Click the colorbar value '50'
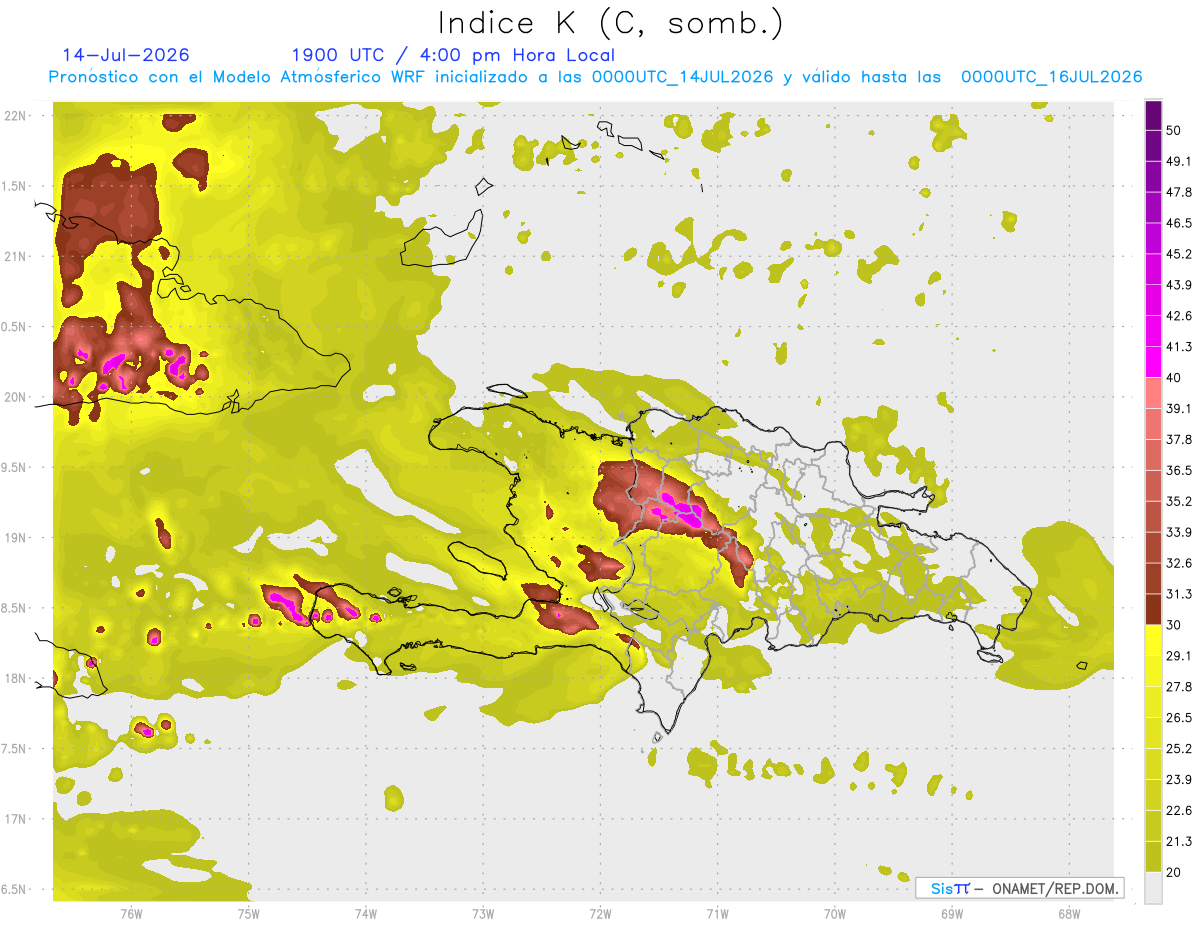This screenshot has height=927, width=1200. 1175,131
